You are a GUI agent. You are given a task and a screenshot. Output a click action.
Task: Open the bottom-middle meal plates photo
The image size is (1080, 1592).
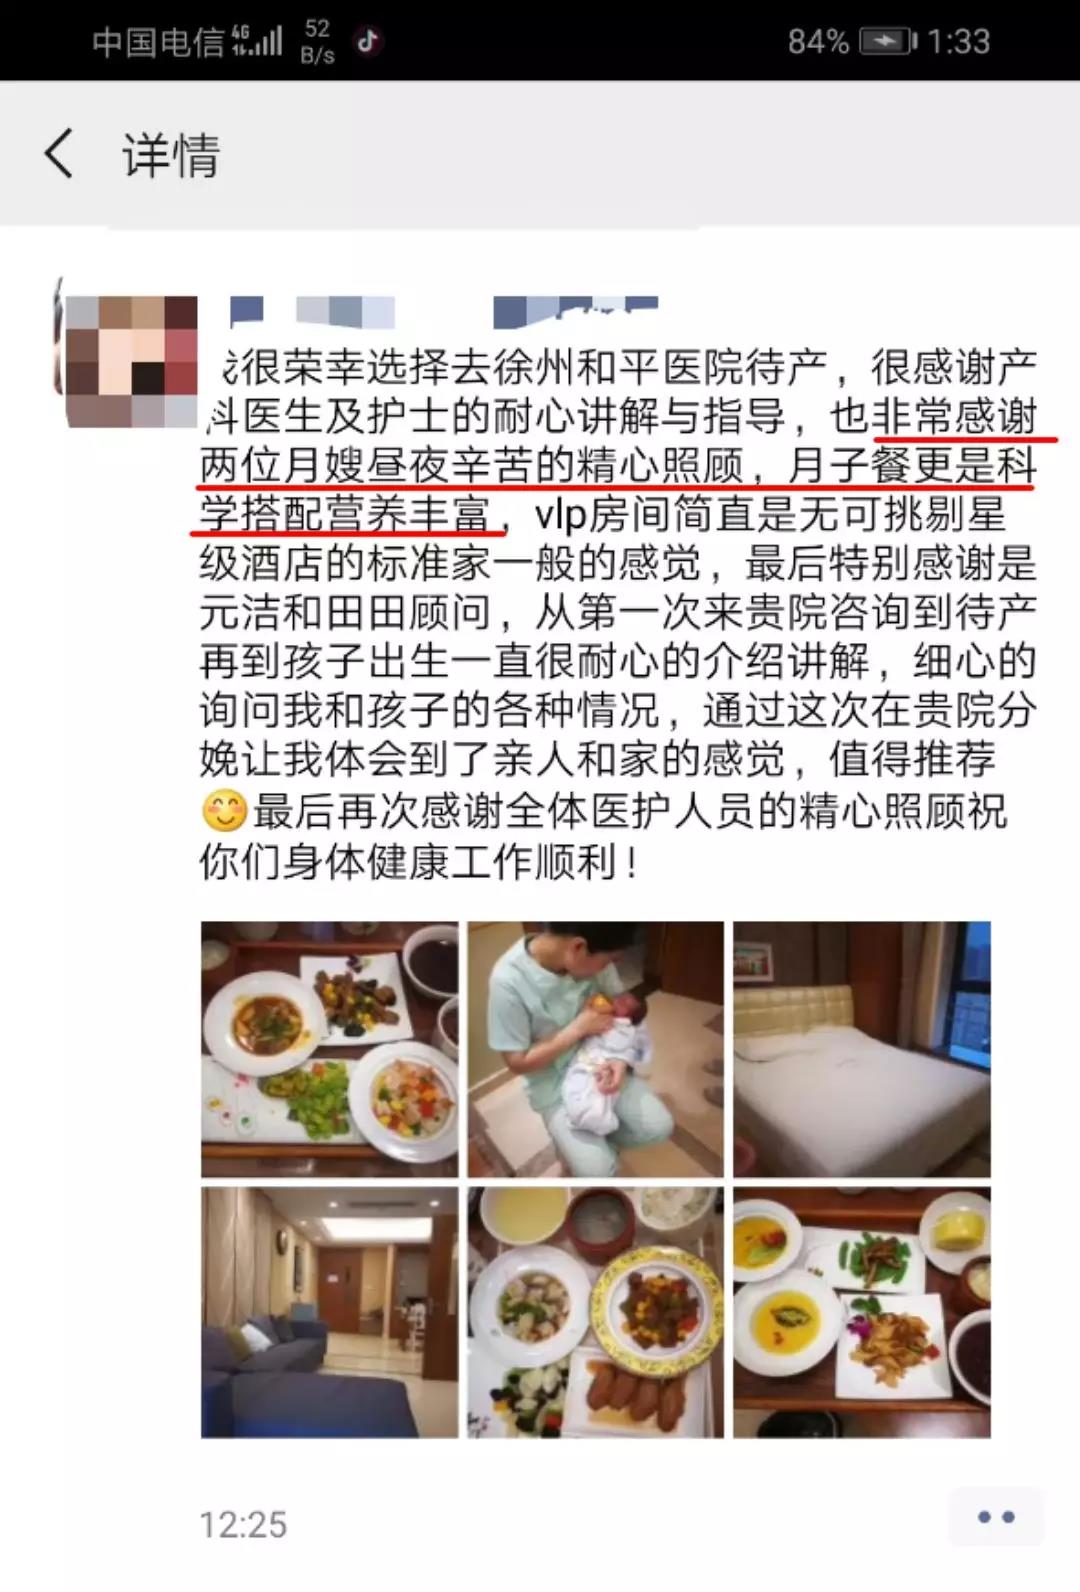596,1312
